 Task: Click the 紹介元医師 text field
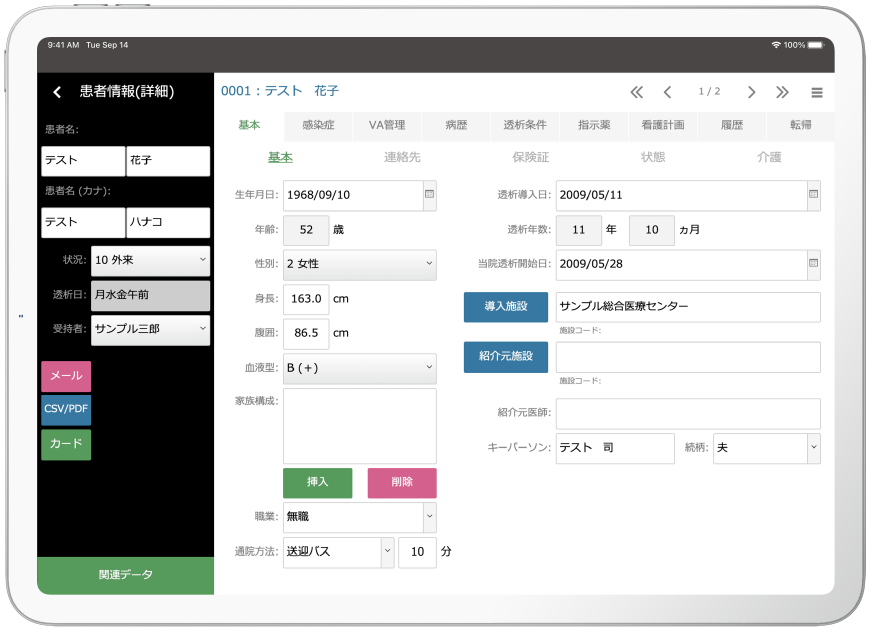tap(688, 413)
